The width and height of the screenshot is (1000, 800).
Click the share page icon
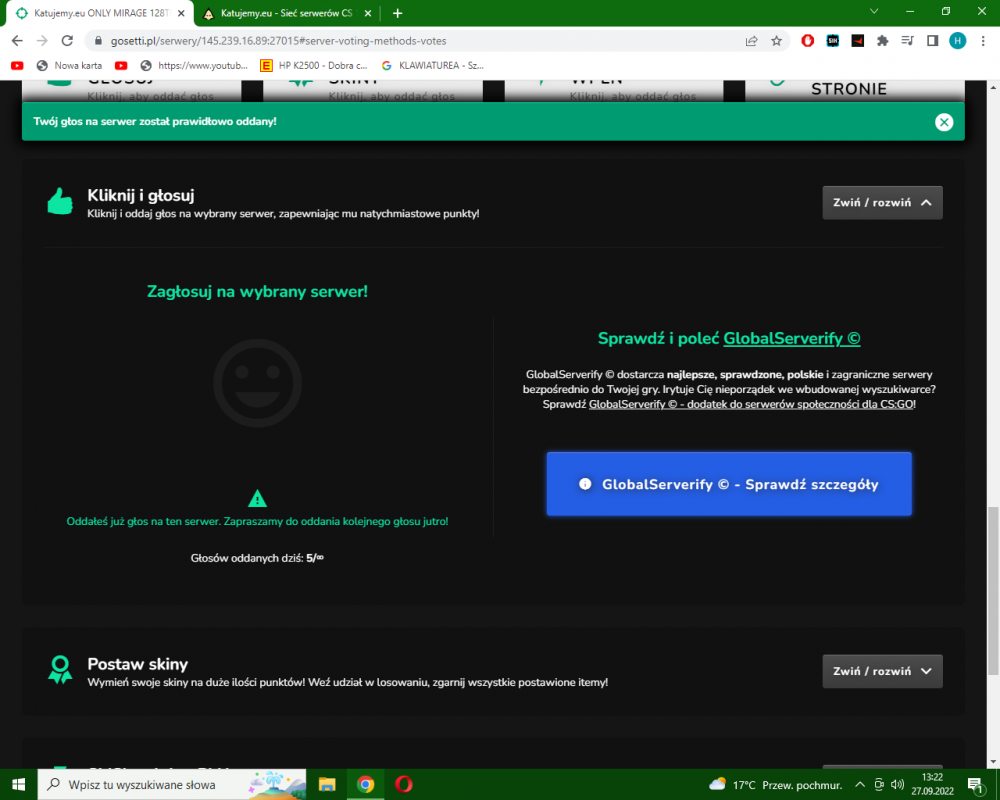coord(751,41)
